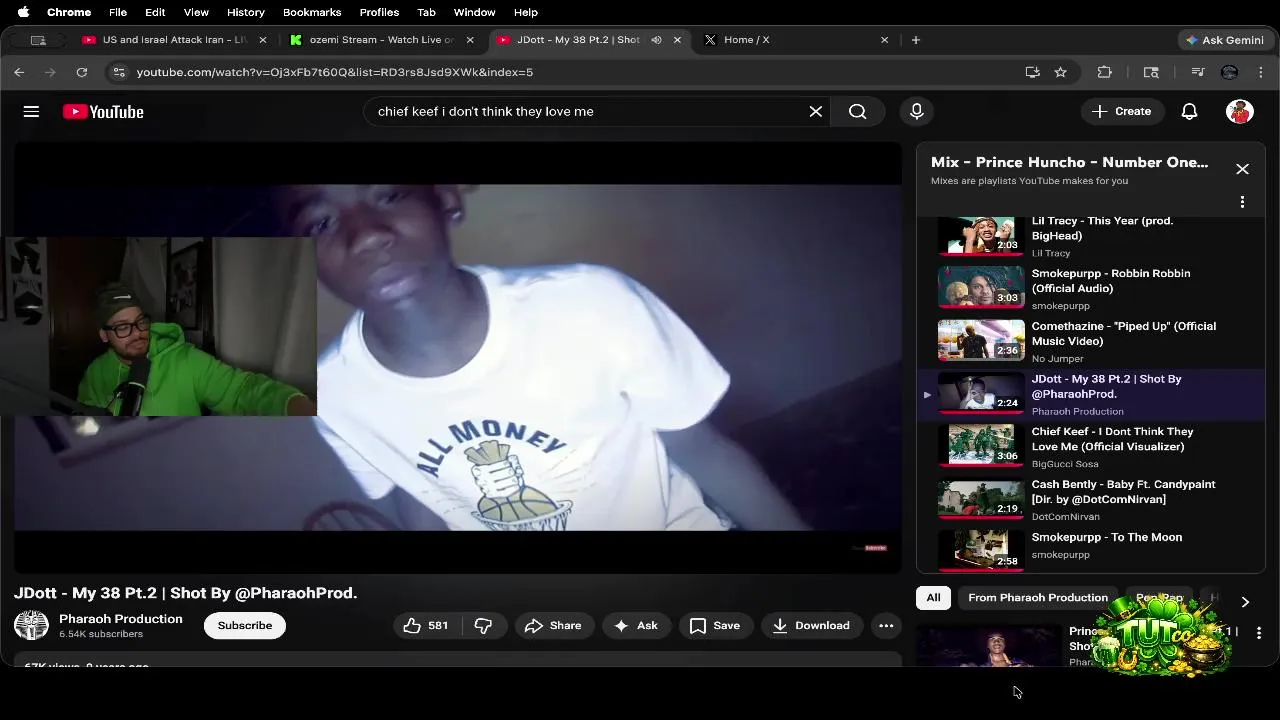
Task: Open Chrome three-dot menu
Action: pos(1261,72)
